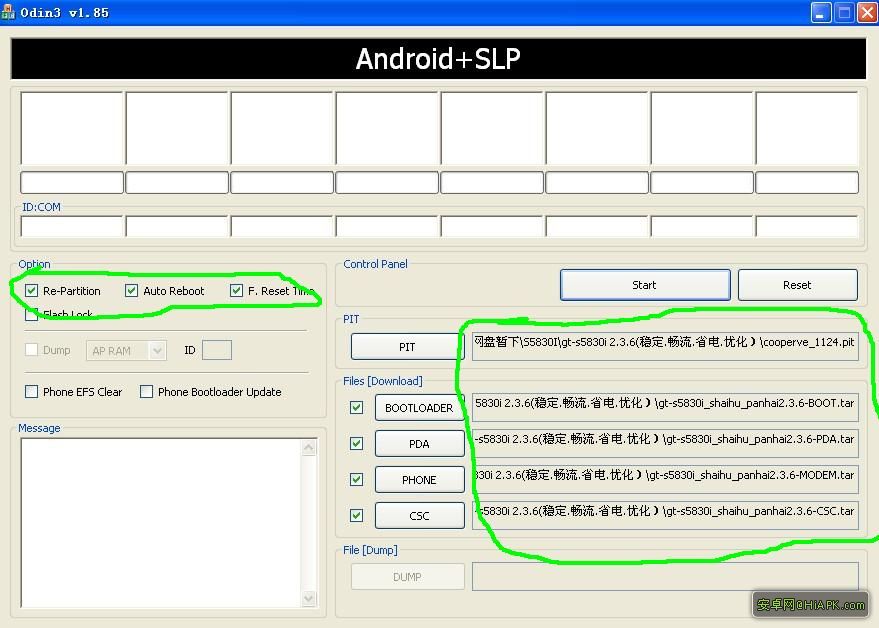The width and height of the screenshot is (879, 628).
Task: Click the last ID:COM port field
Action: 807,226
